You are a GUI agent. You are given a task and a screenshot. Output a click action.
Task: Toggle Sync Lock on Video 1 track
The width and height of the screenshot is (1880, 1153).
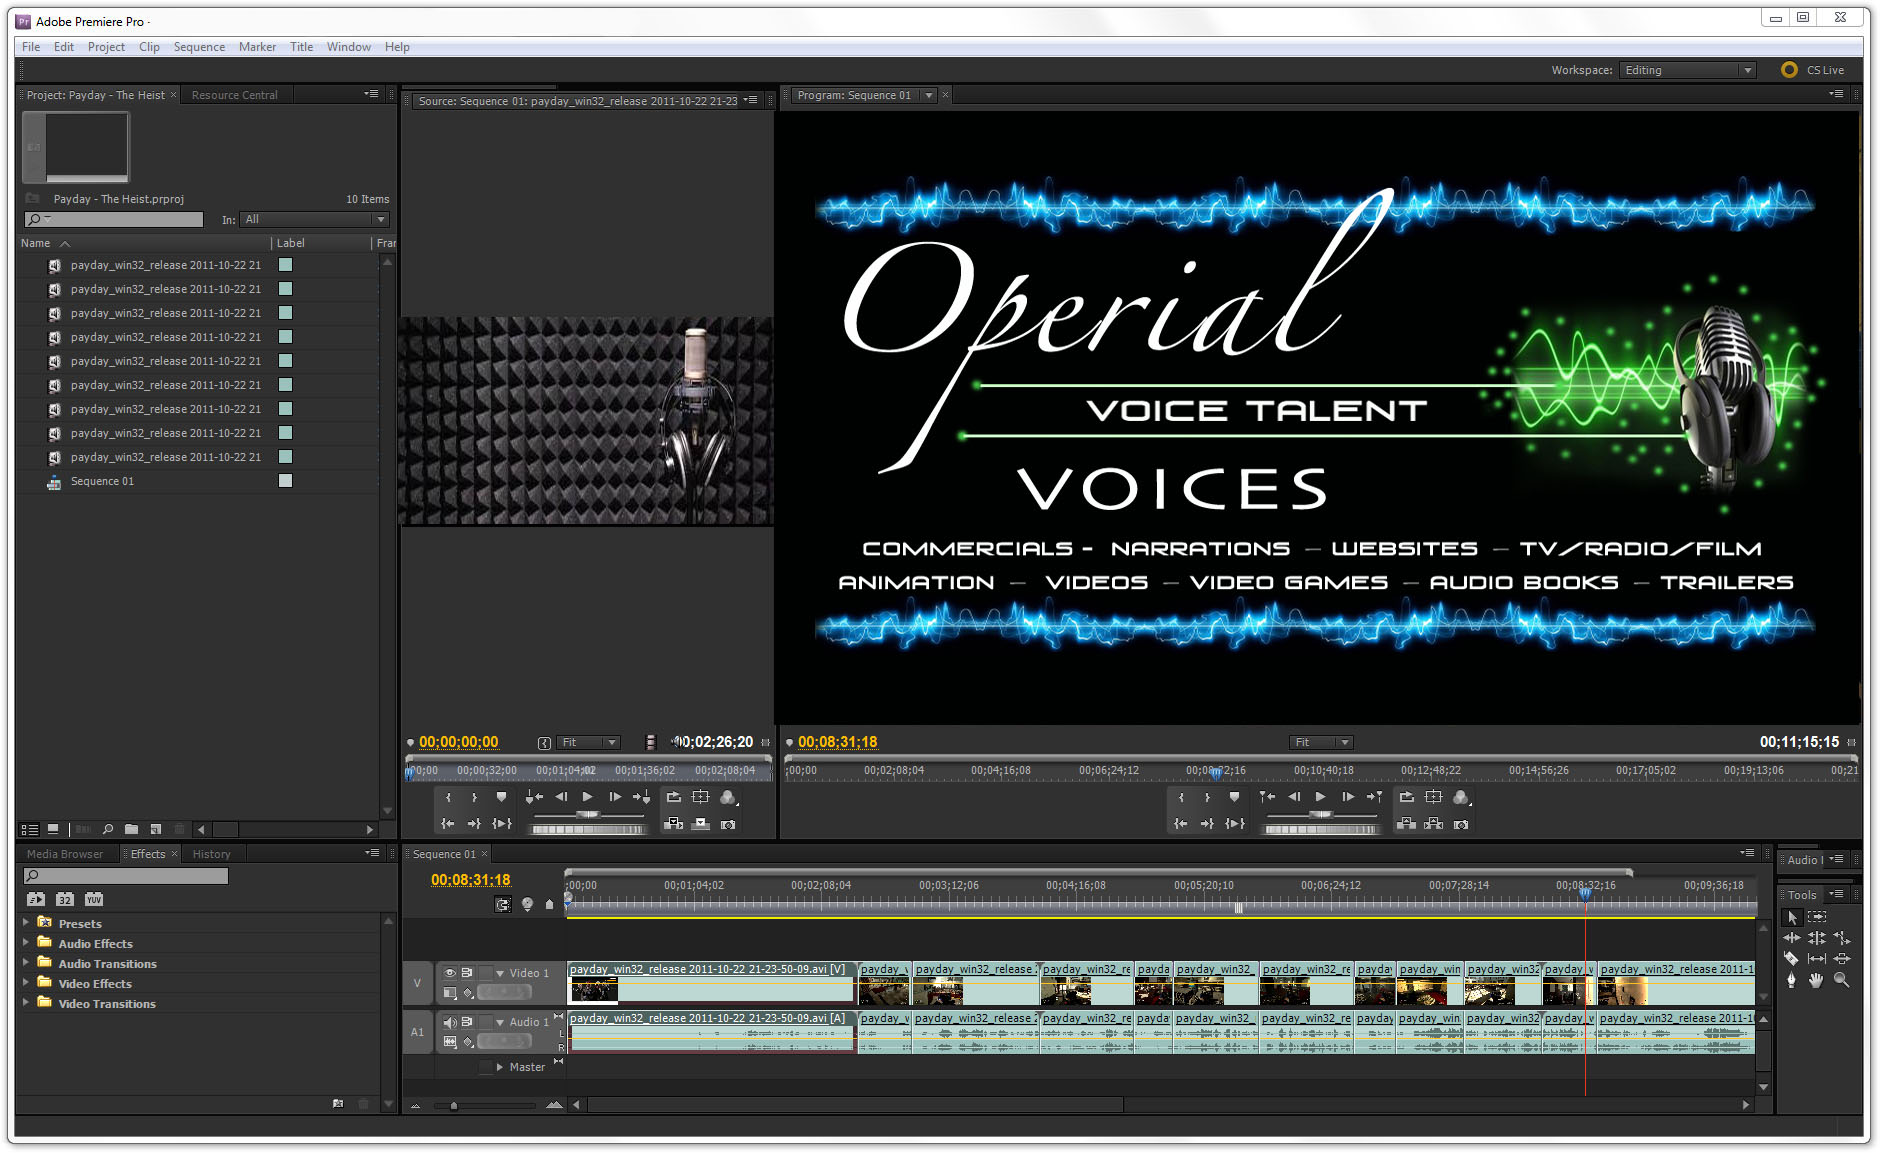[x=467, y=972]
